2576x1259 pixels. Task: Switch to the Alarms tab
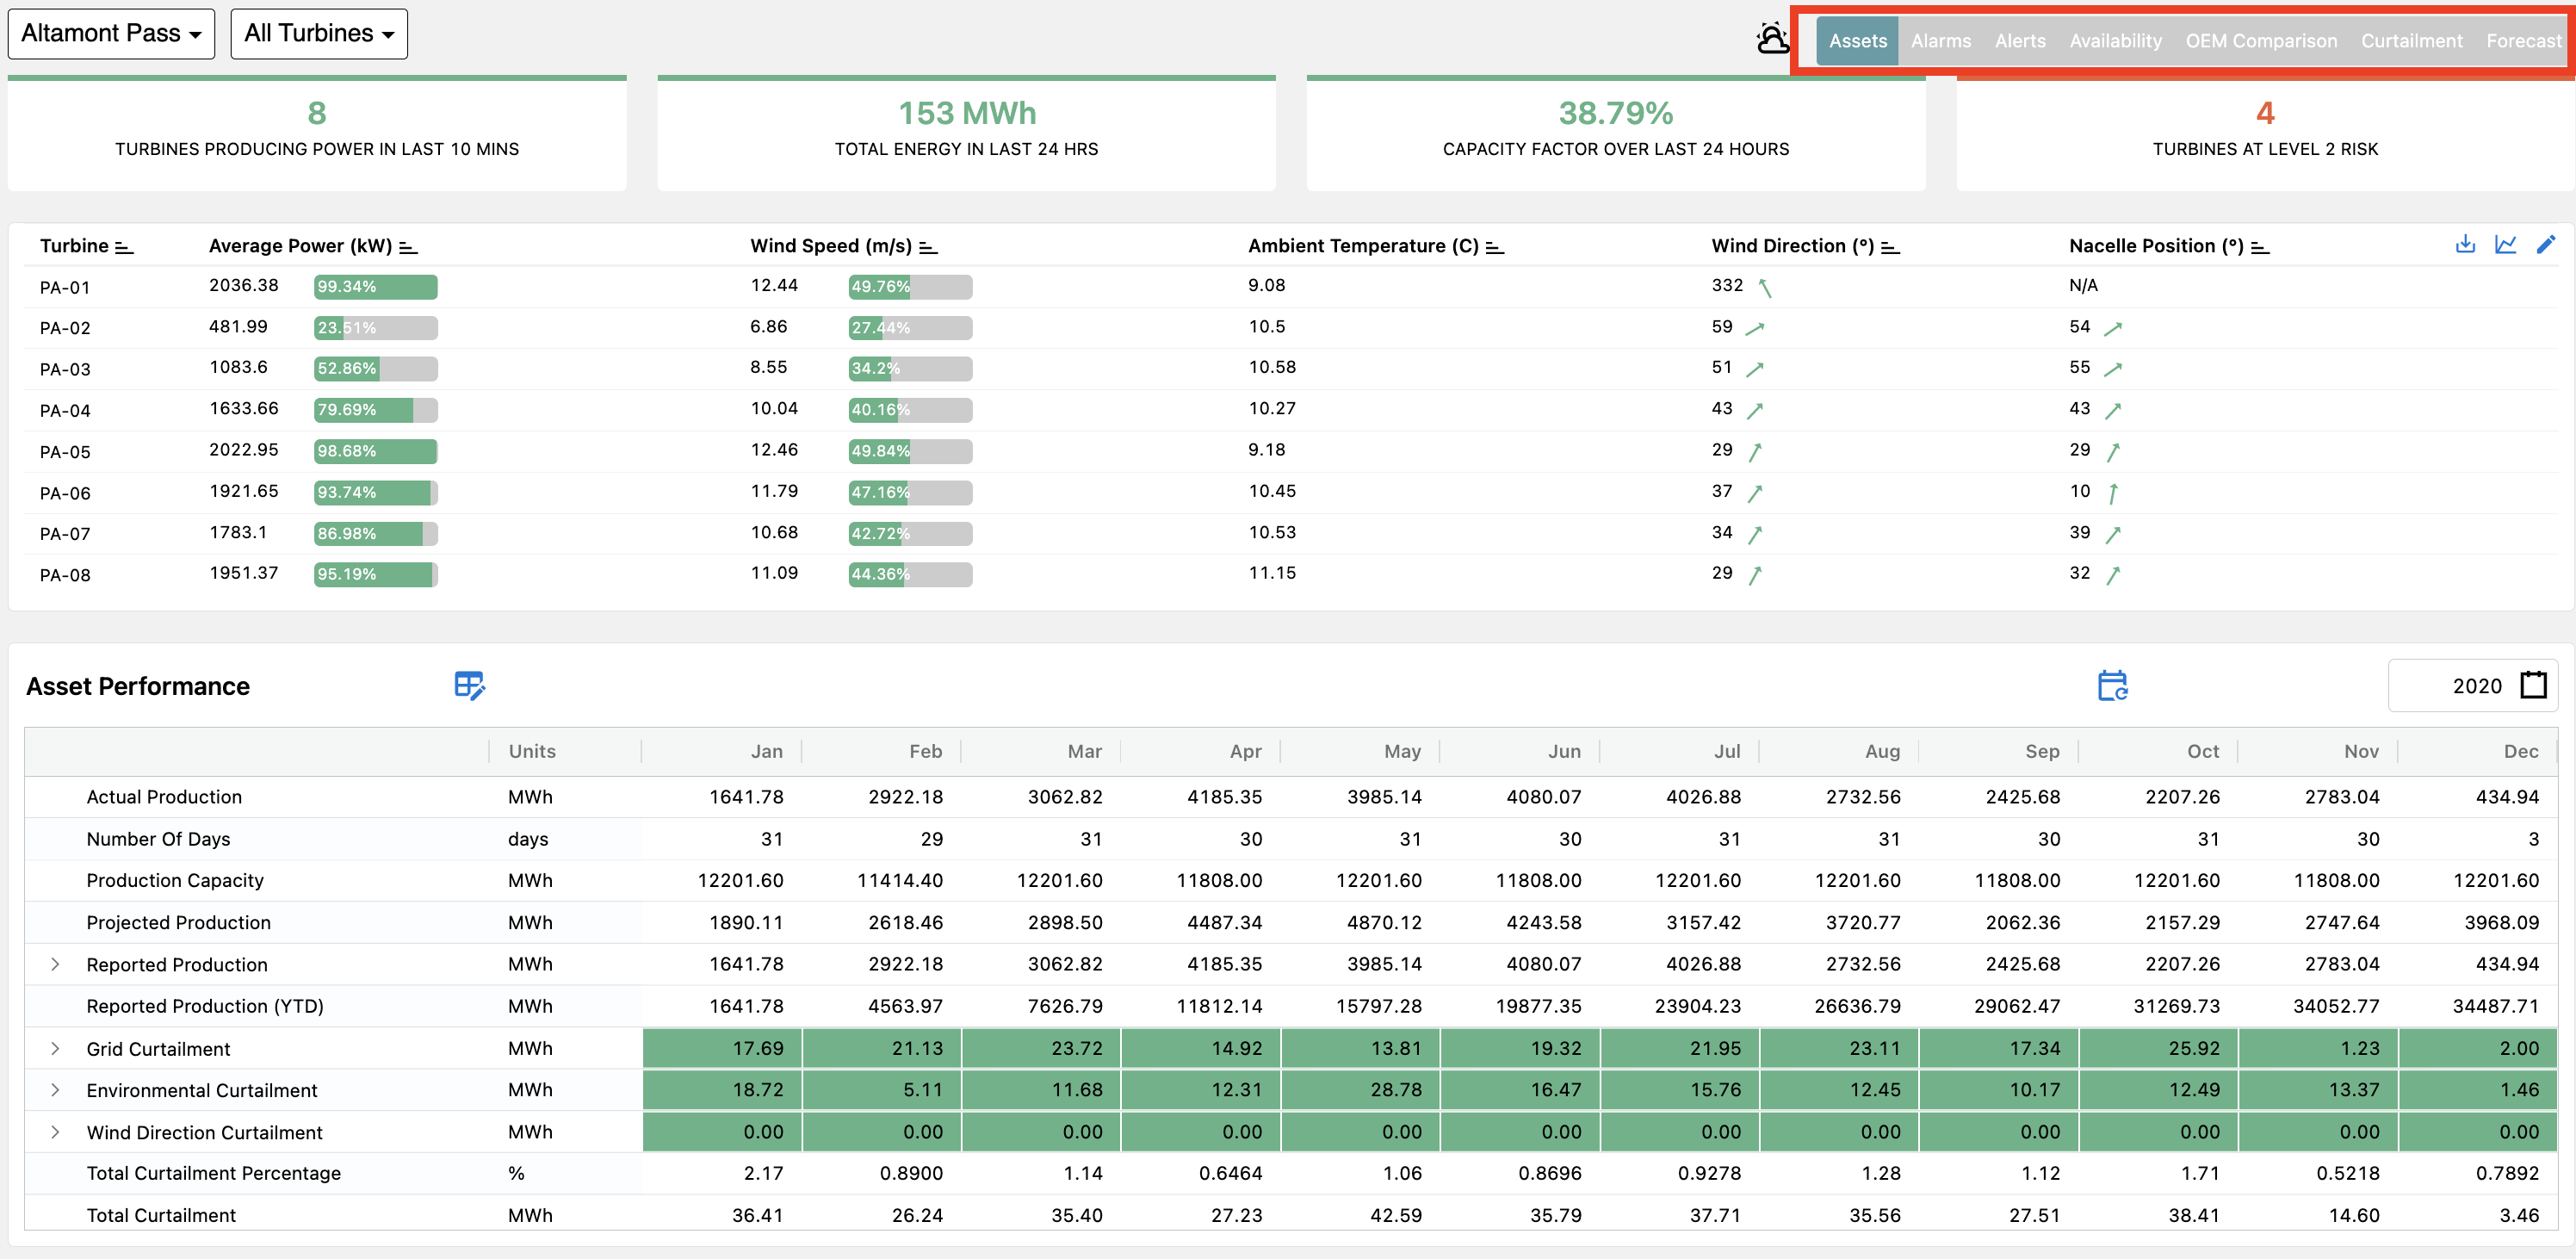click(x=1940, y=41)
